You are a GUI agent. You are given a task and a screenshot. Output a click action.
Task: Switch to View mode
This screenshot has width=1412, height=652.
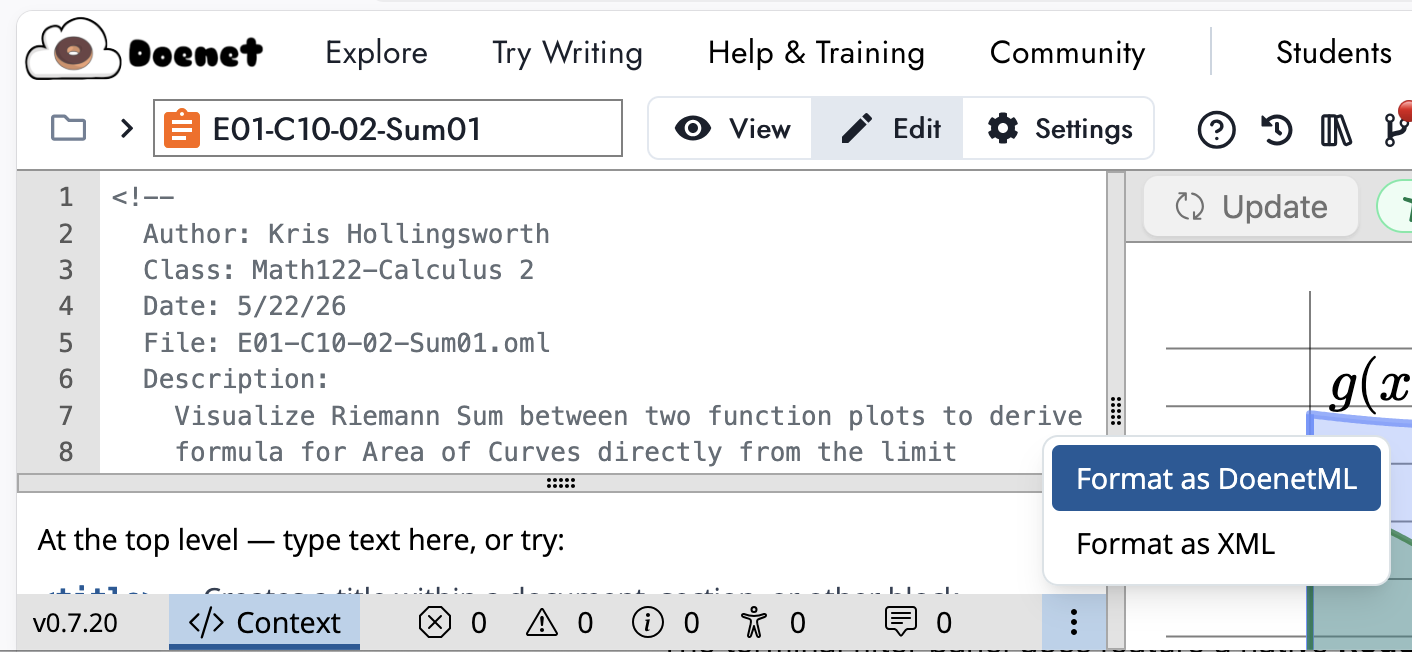(731, 128)
